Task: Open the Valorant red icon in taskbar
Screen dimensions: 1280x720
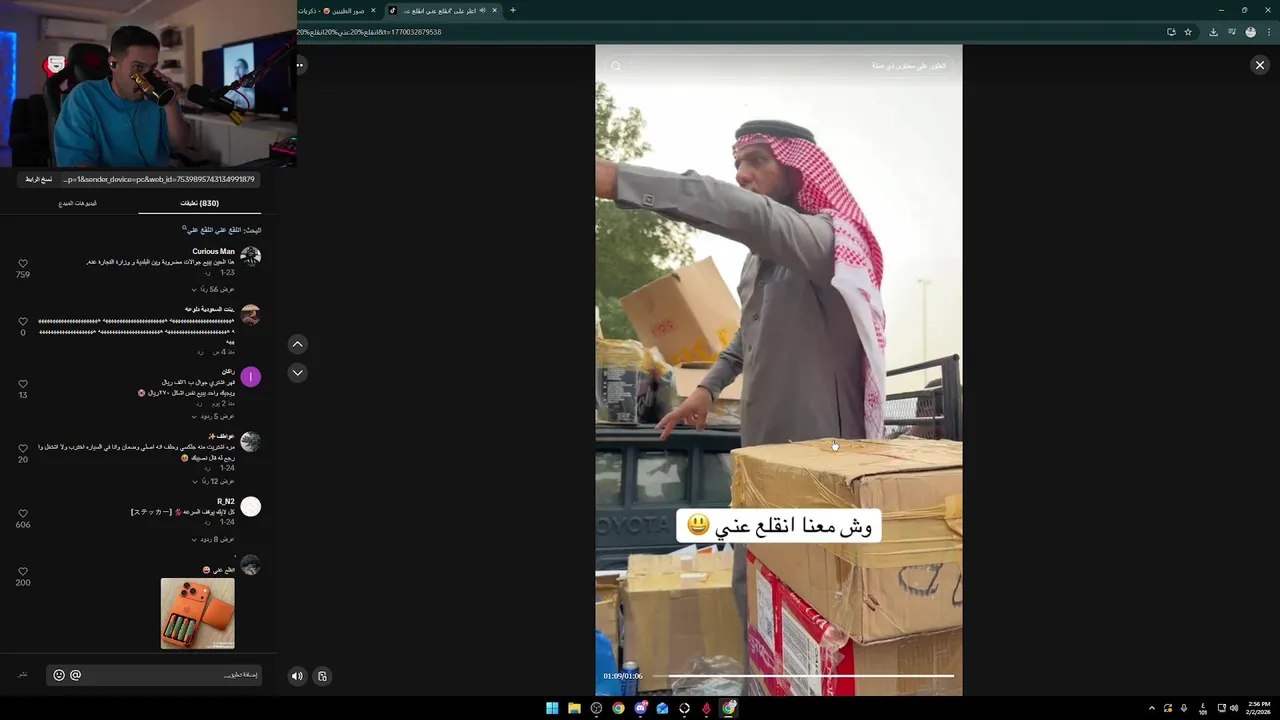Action: (706, 708)
